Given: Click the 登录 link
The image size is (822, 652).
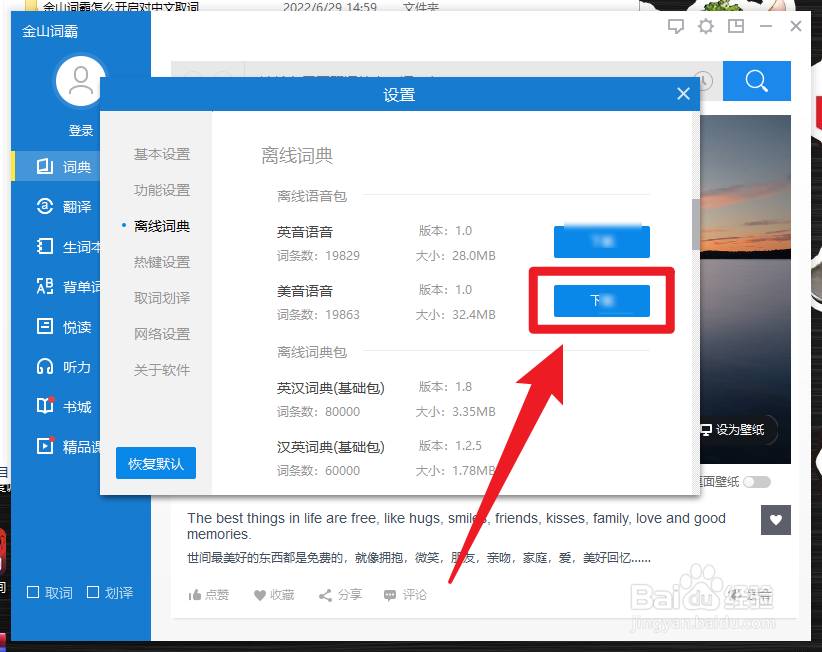Looking at the screenshot, I should (x=81, y=131).
